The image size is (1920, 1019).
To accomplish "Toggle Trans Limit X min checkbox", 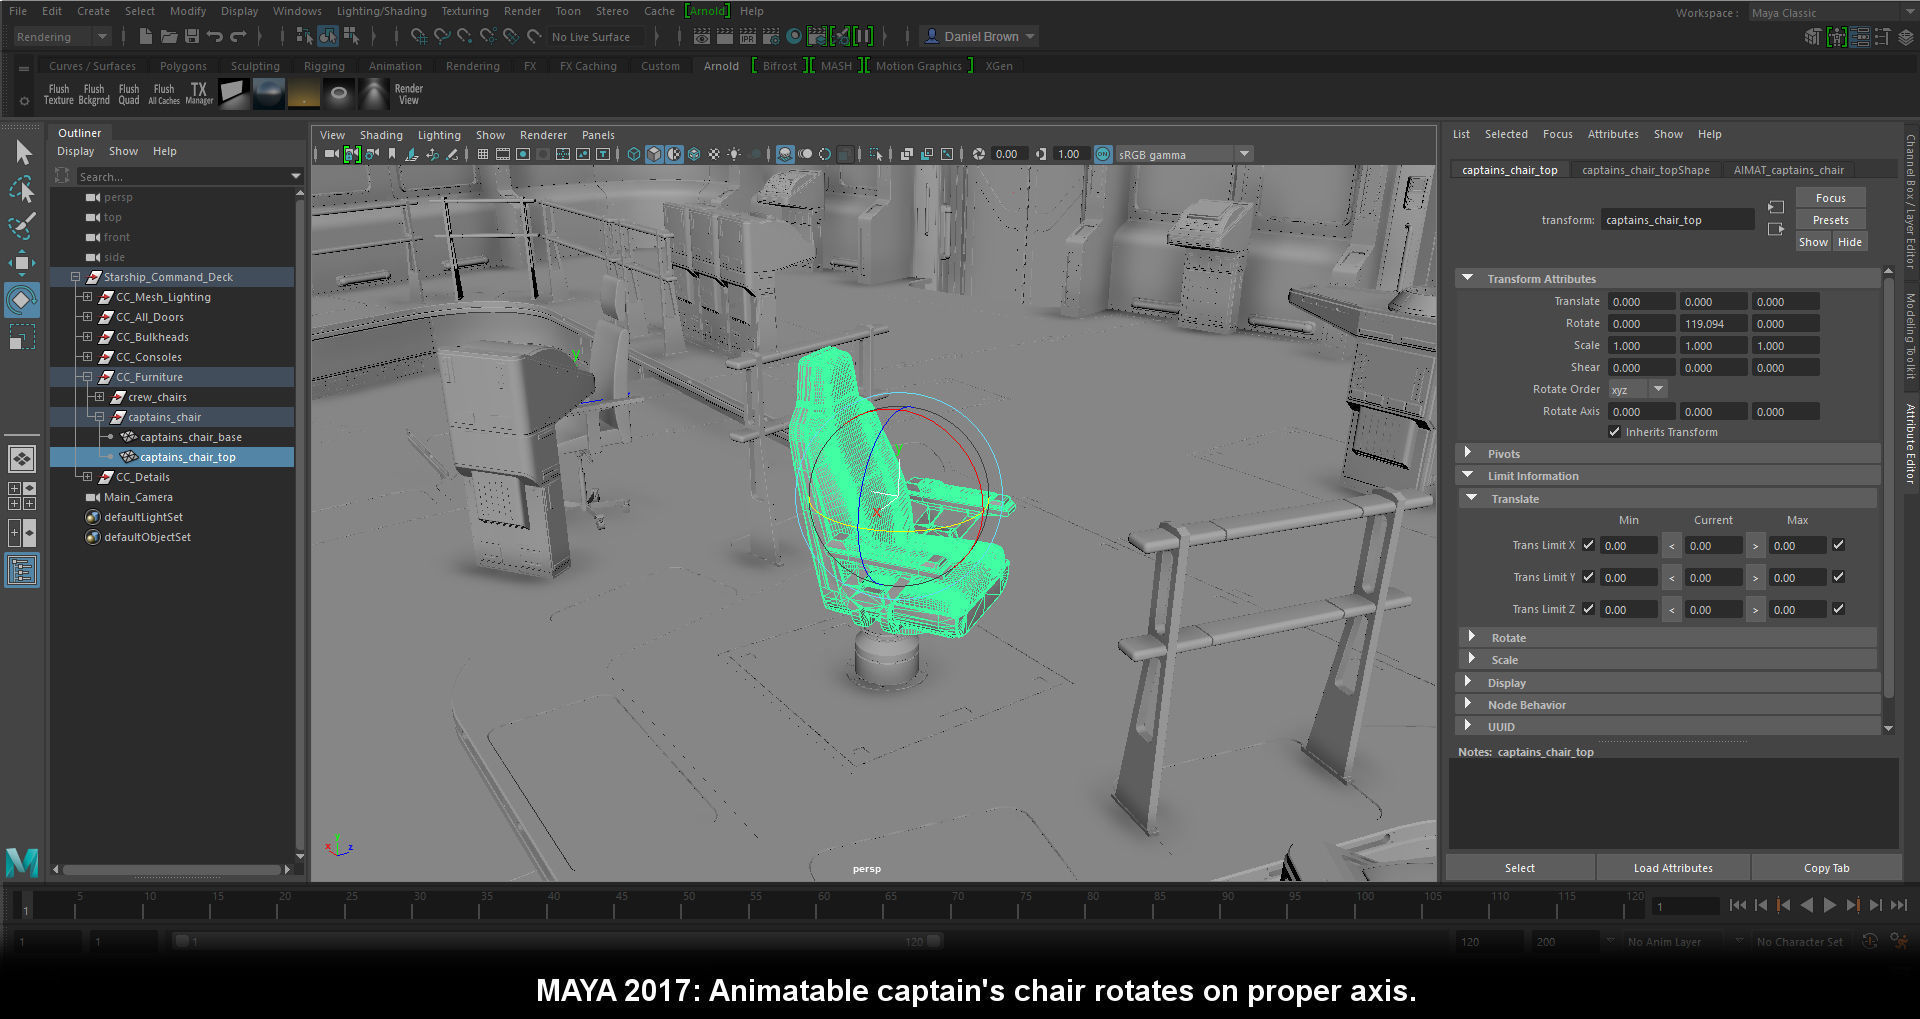I will click(x=1589, y=545).
